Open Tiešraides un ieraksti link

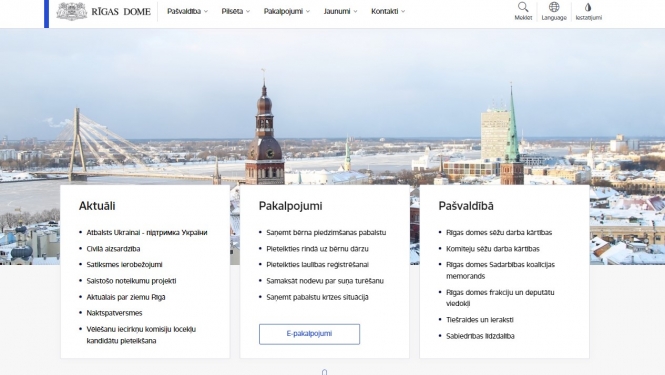(x=480, y=320)
